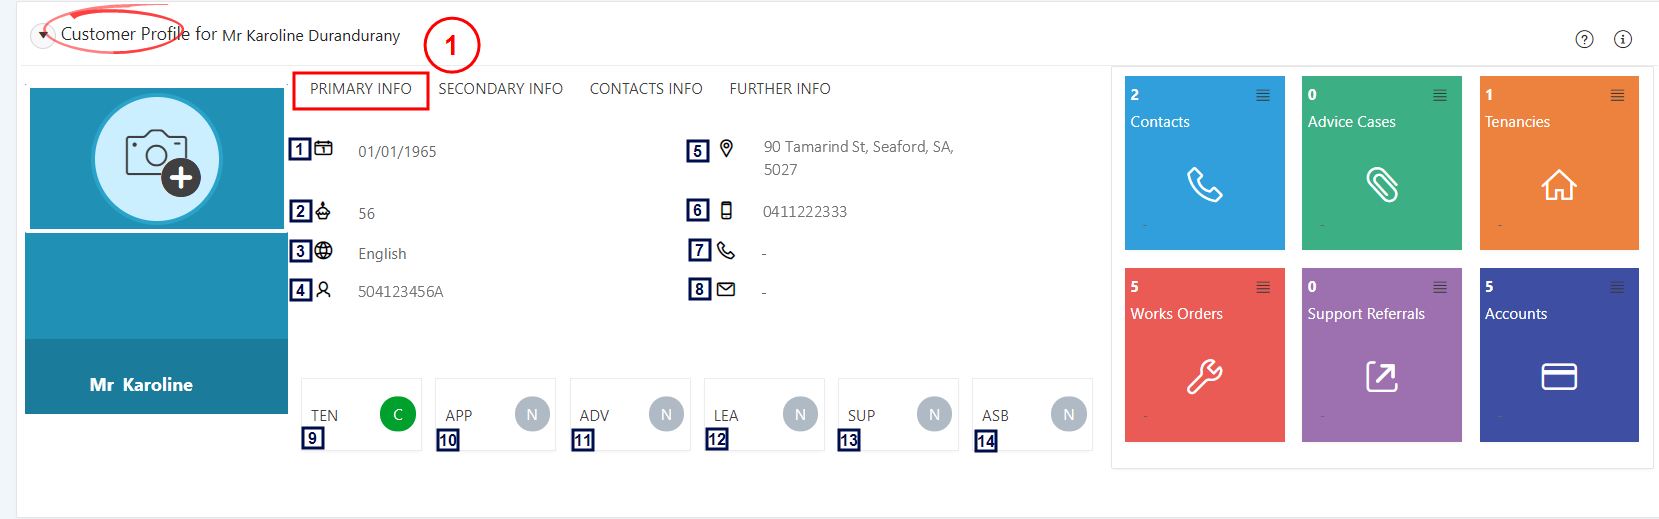This screenshot has width=1659, height=519.
Task: Open the Contacts tile phone icon
Action: (x=1204, y=185)
